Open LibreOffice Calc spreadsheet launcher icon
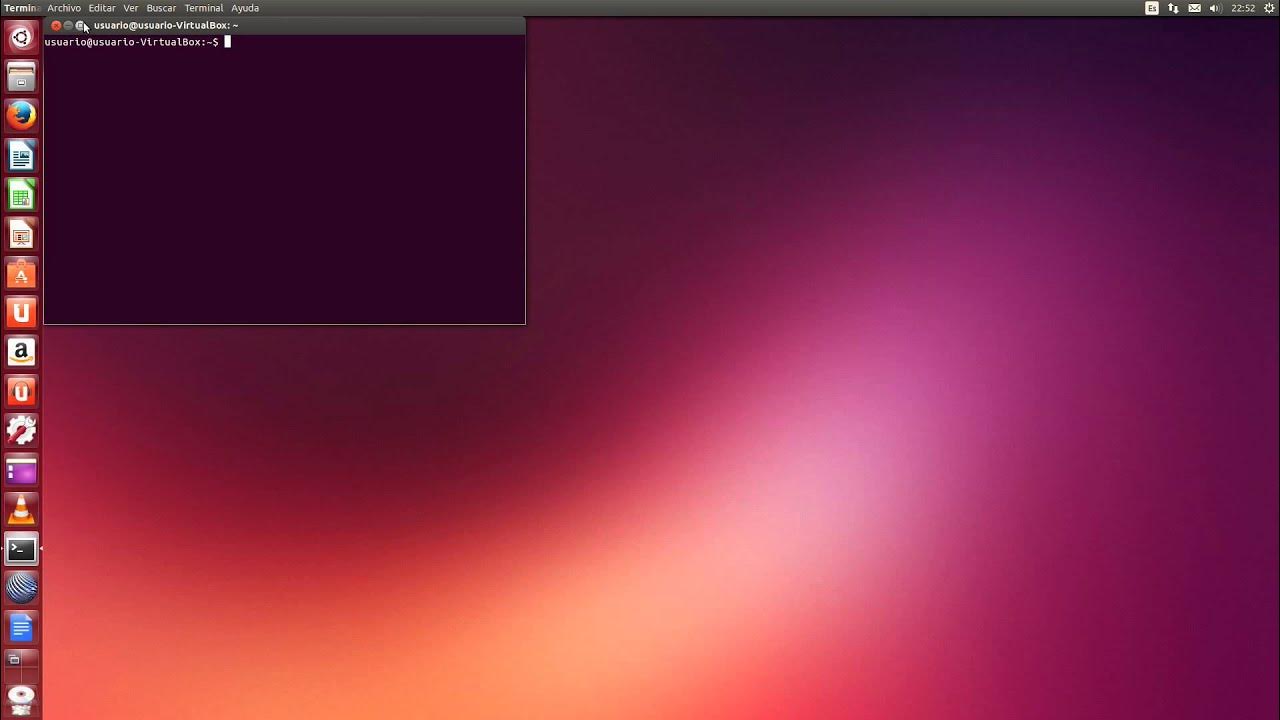This screenshot has height=720, width=1280. pos(21,195)
